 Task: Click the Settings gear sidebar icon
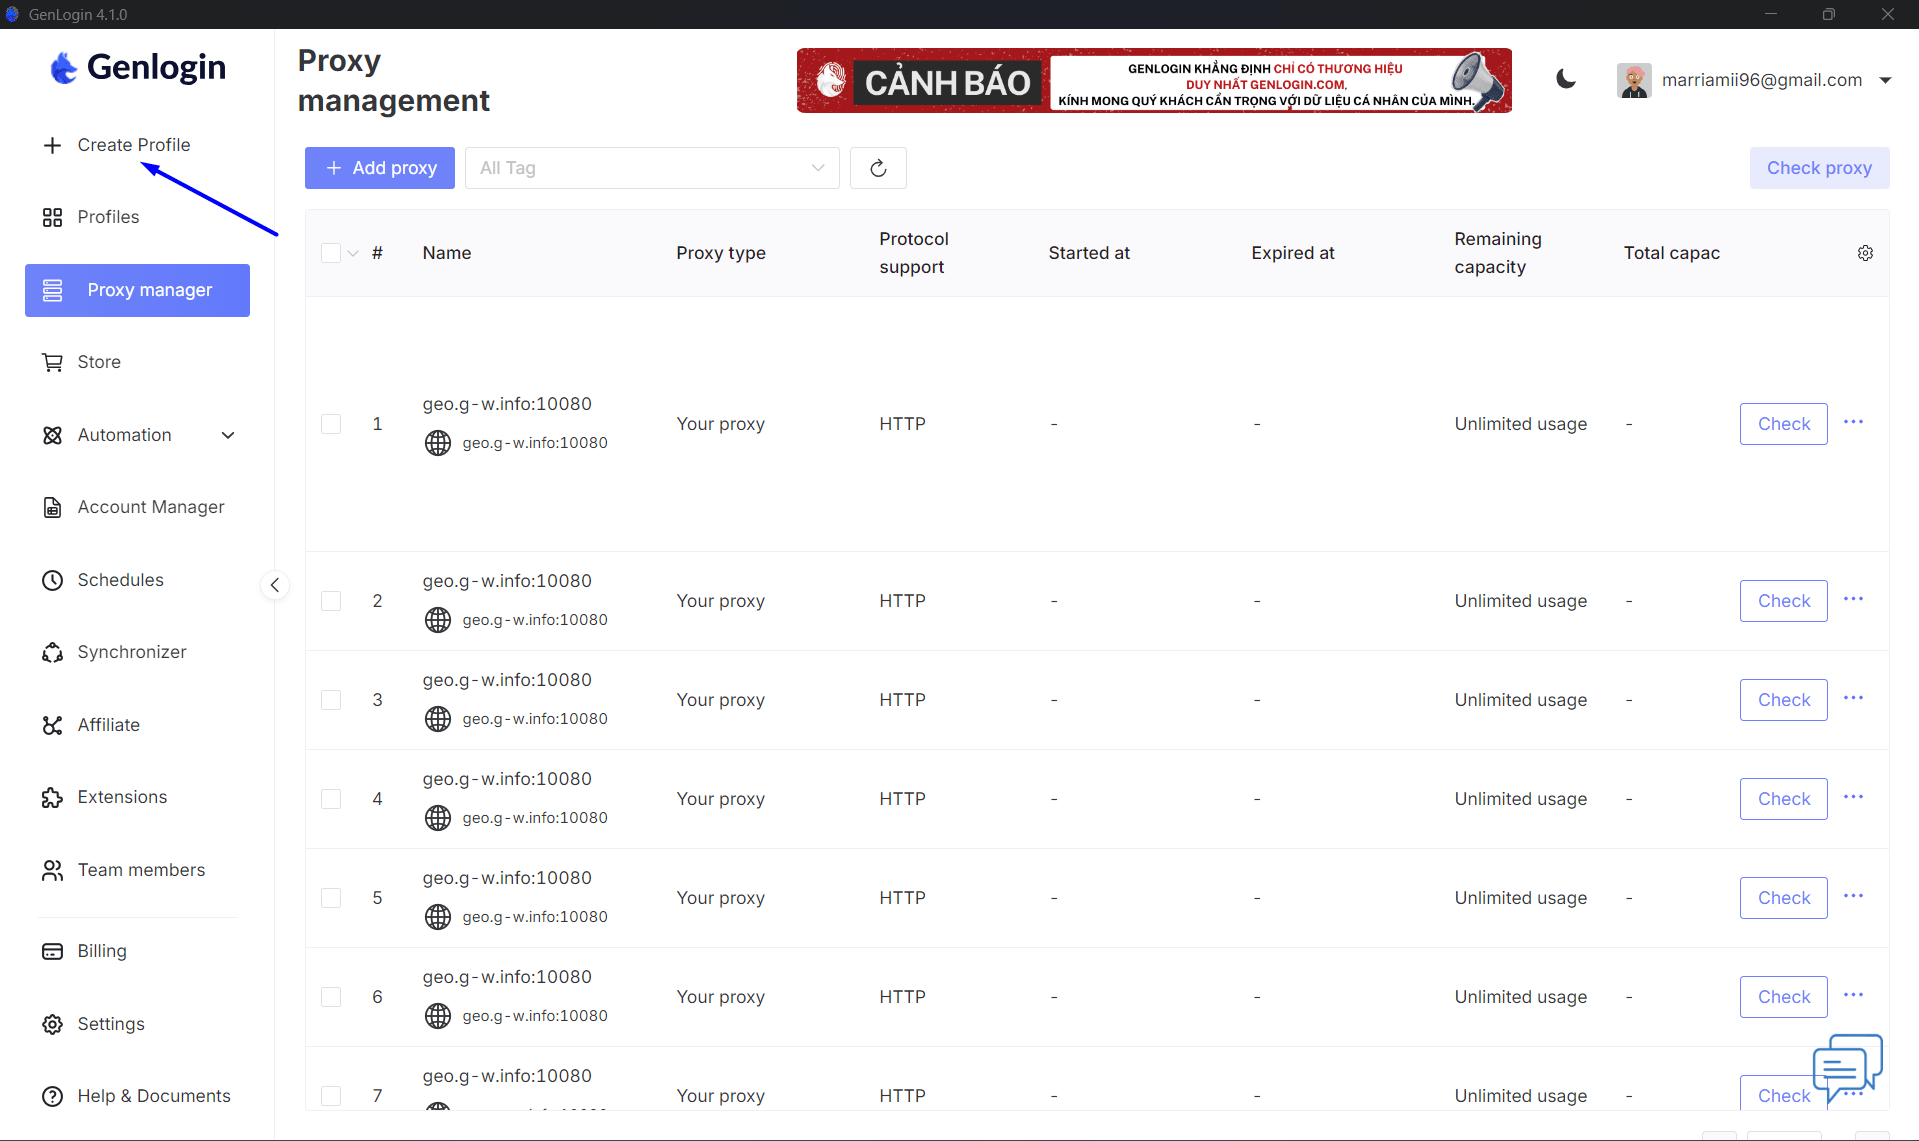tap(52, 1024)
